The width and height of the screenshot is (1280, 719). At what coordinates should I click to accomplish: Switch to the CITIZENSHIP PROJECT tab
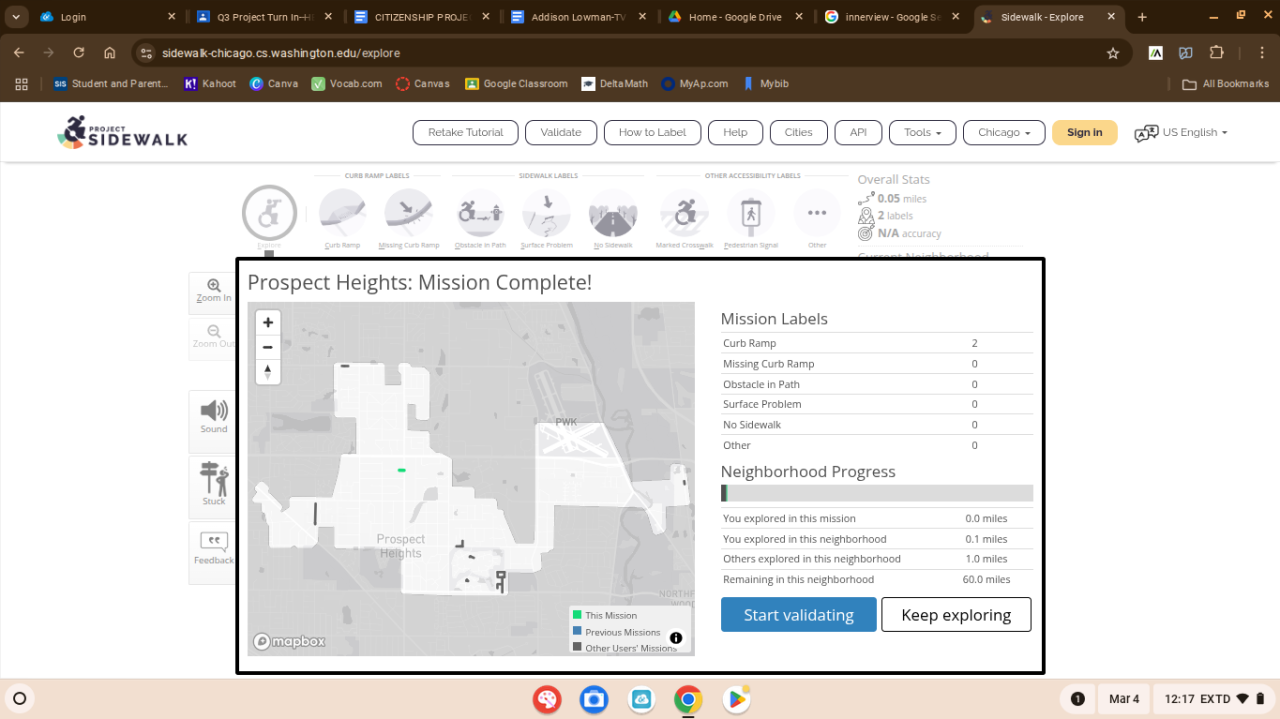point(421,17)
